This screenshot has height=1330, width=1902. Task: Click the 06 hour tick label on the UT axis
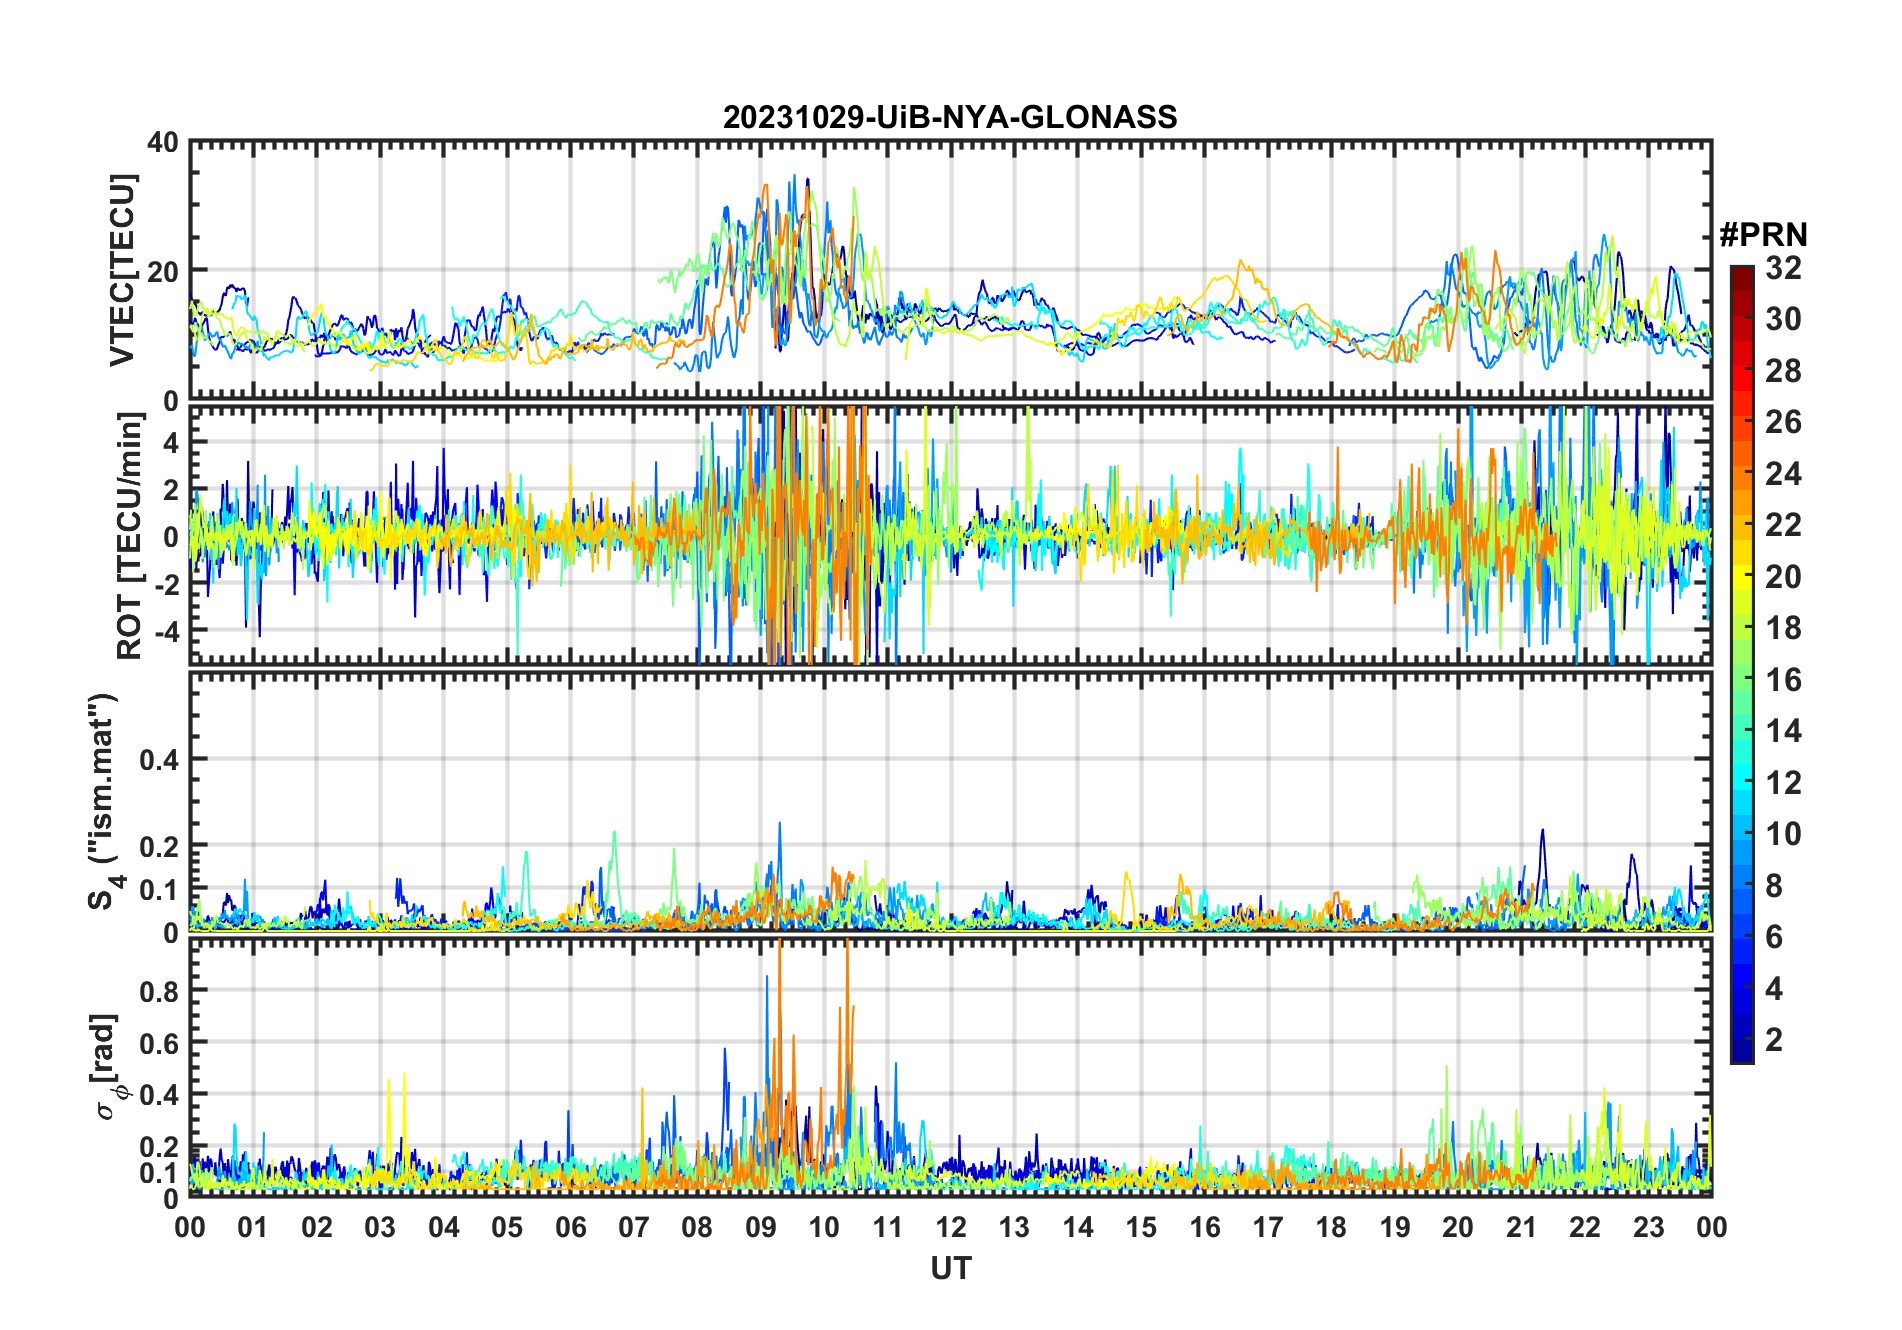click(x=571, y=1228)
